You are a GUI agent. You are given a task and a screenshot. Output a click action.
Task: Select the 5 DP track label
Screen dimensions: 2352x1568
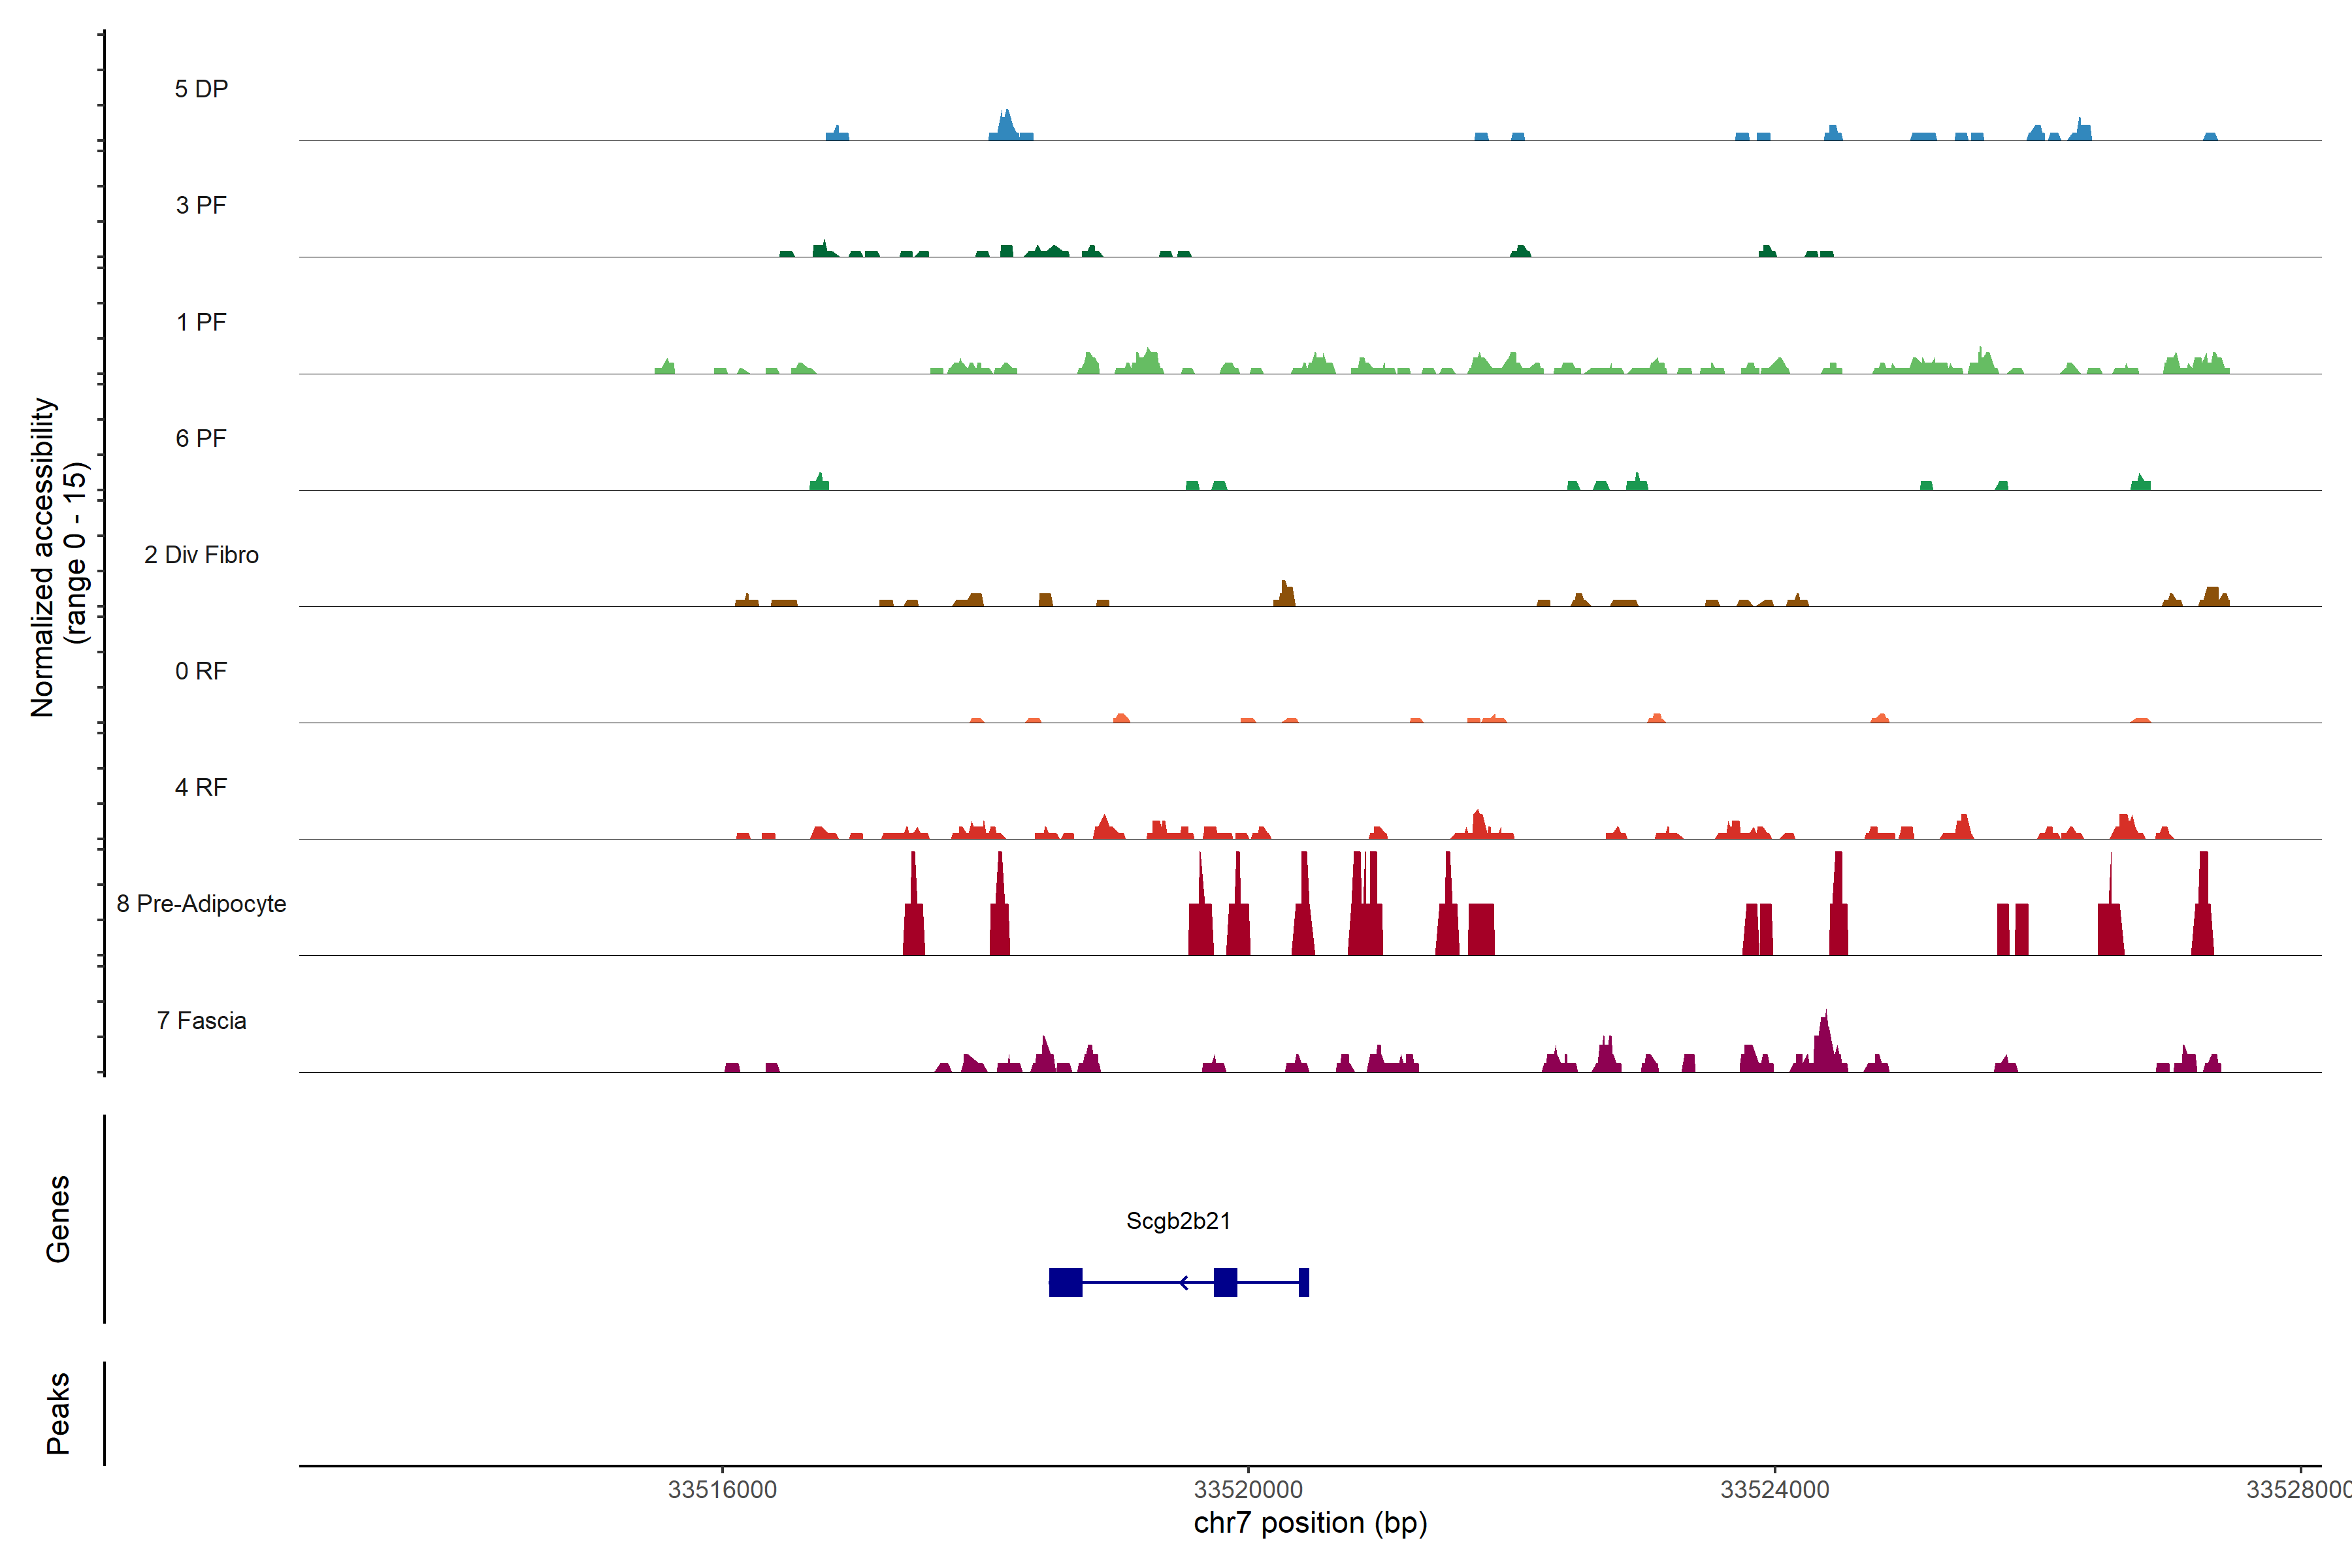(201, 89)
